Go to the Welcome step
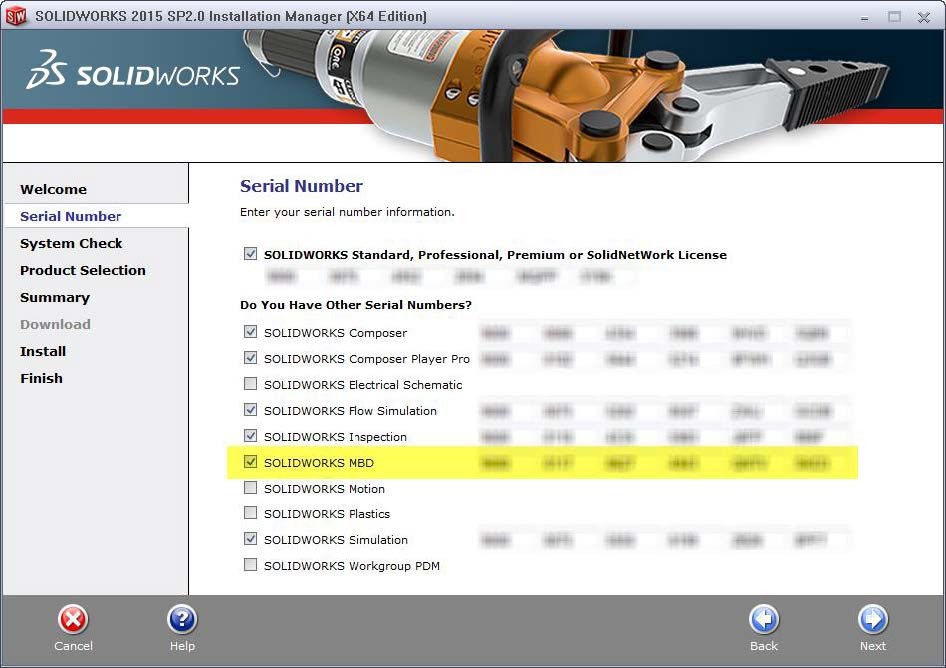This screenshot has height=668, width=946. (x=53, y=189)
